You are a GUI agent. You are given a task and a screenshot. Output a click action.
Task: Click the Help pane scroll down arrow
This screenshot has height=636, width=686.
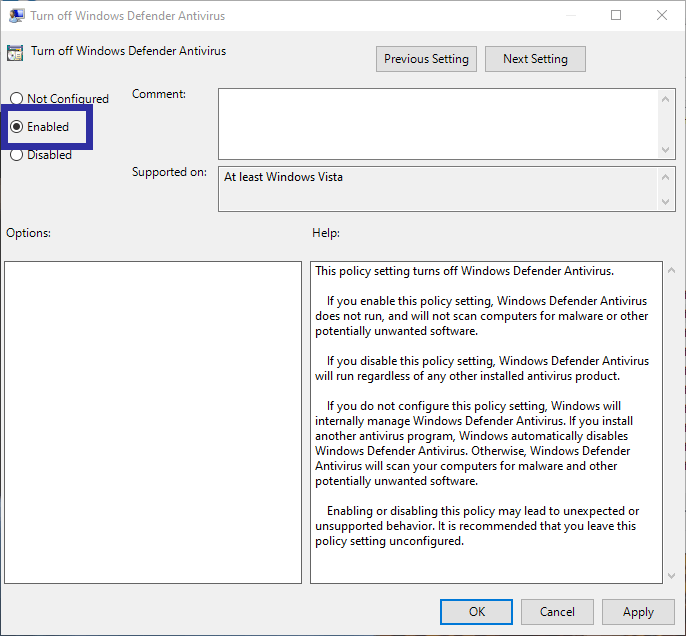(x=672, y=576)
